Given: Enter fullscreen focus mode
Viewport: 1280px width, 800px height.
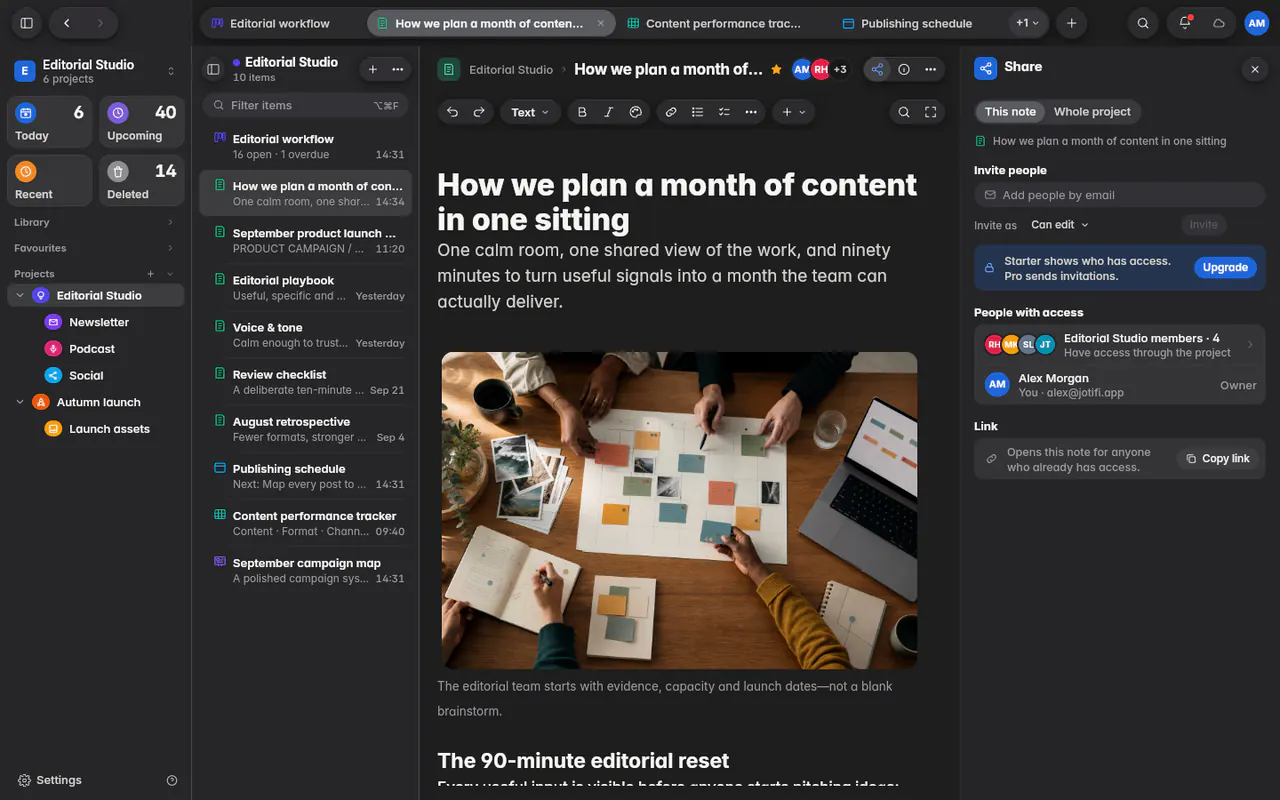Looking at the screenshot, I should click(931, 112).
